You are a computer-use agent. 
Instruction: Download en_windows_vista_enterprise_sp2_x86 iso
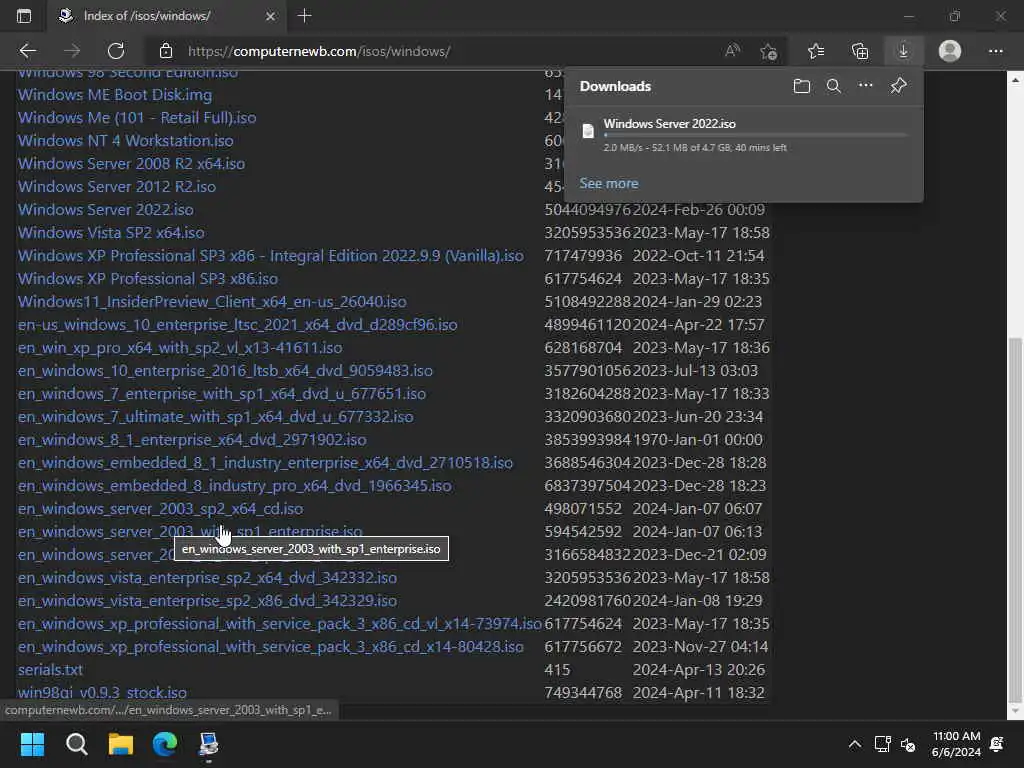(x=207, y=600)
